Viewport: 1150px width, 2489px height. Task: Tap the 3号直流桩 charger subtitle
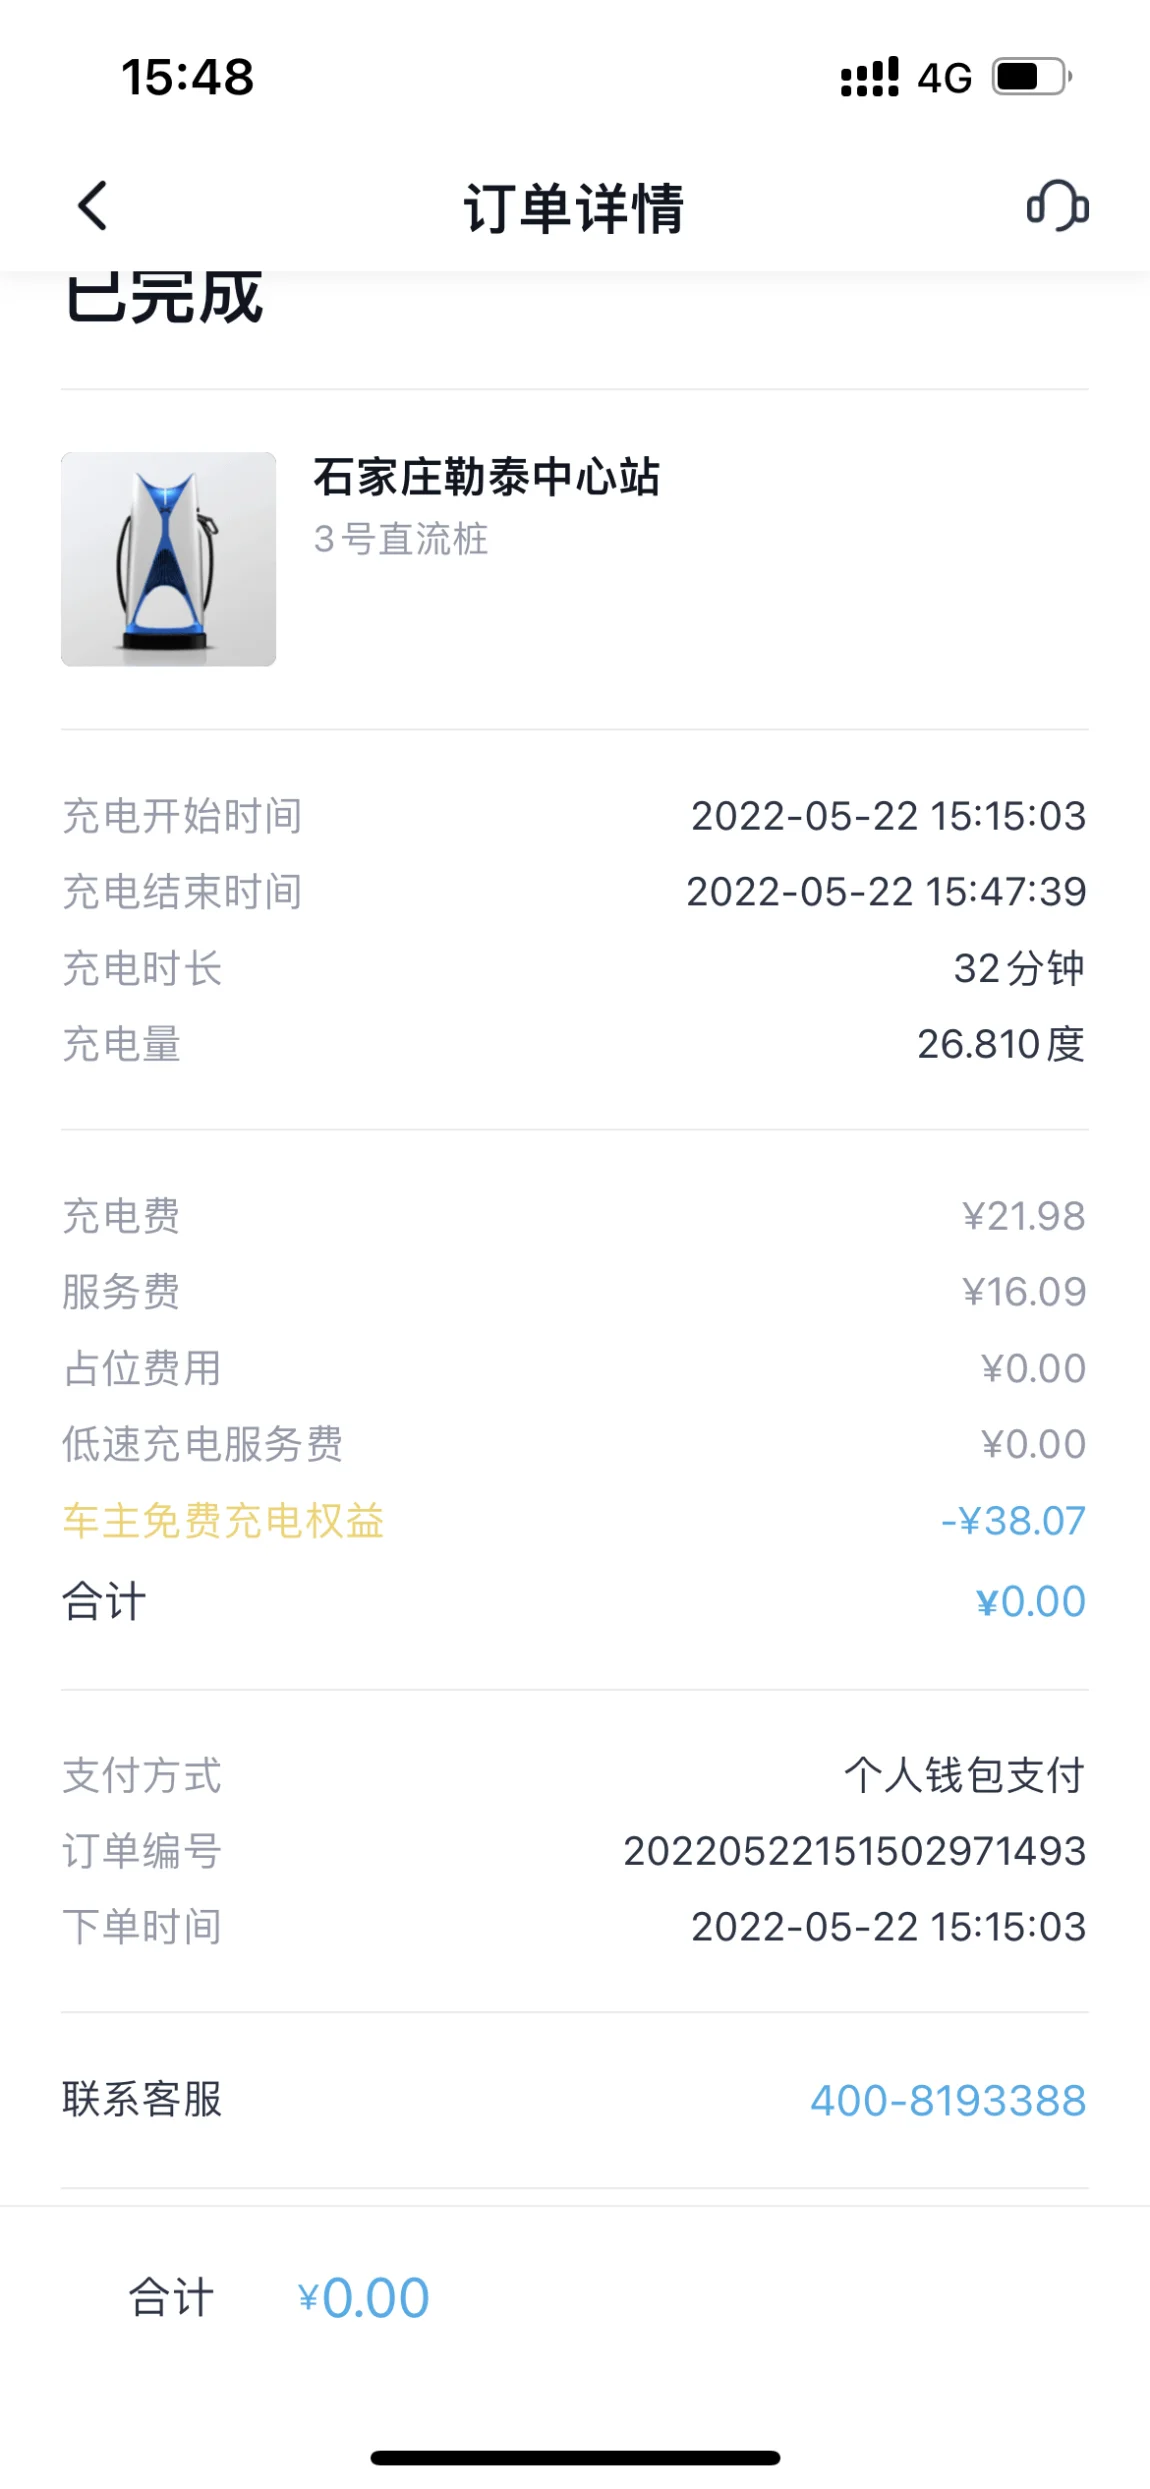401,539
